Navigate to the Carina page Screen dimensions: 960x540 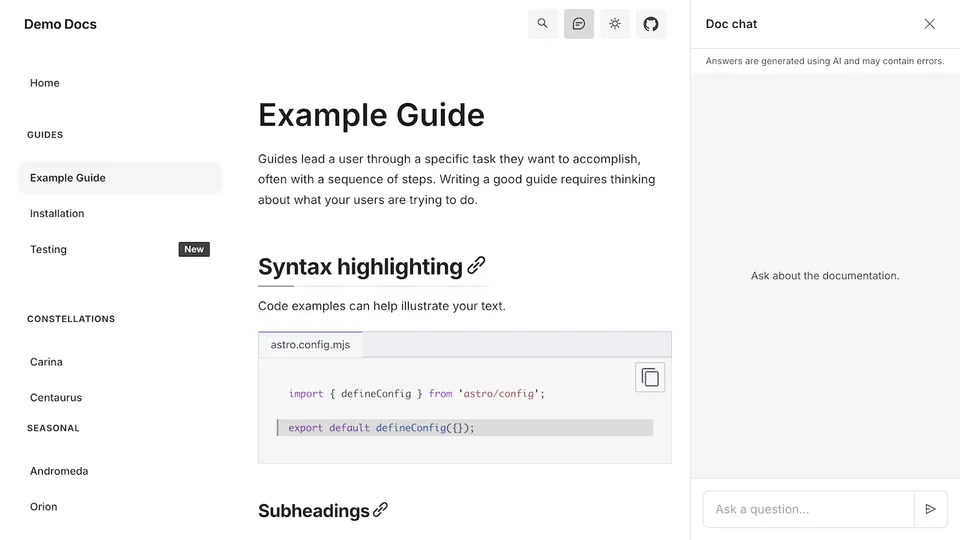pyautogui.click(x=46, y=362)
